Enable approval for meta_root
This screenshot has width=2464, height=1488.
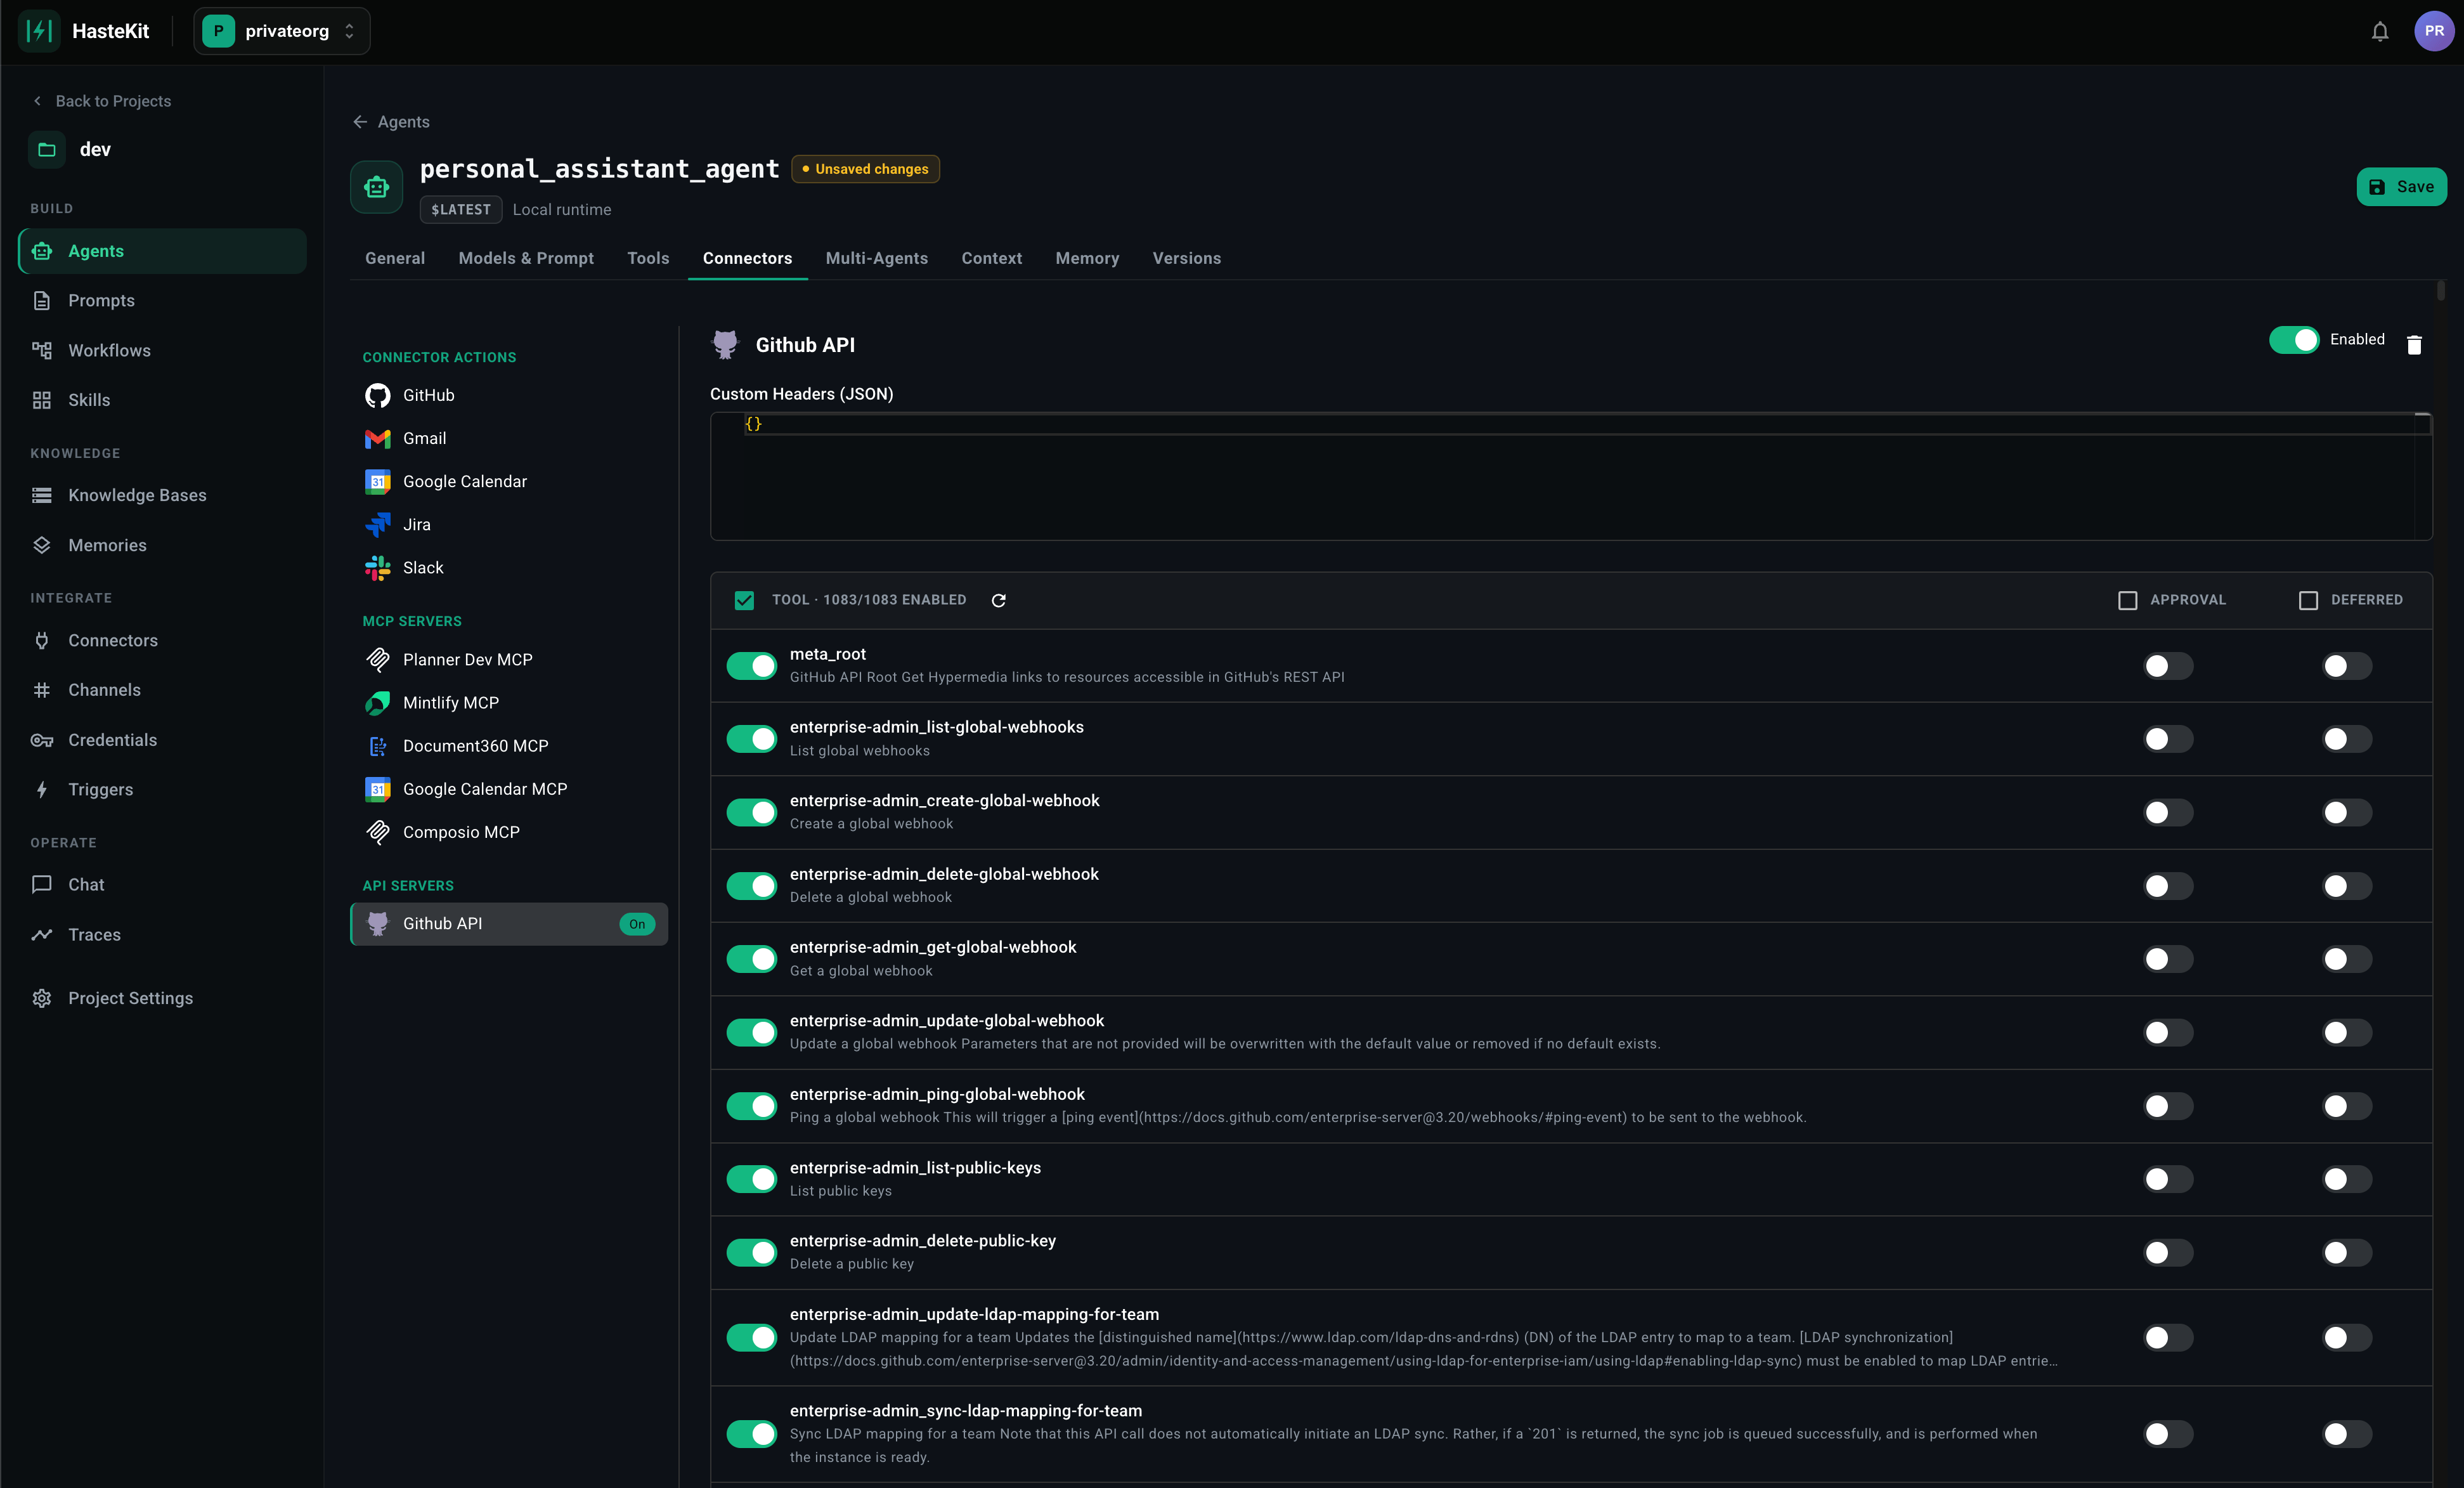[x=2168, y=666]
